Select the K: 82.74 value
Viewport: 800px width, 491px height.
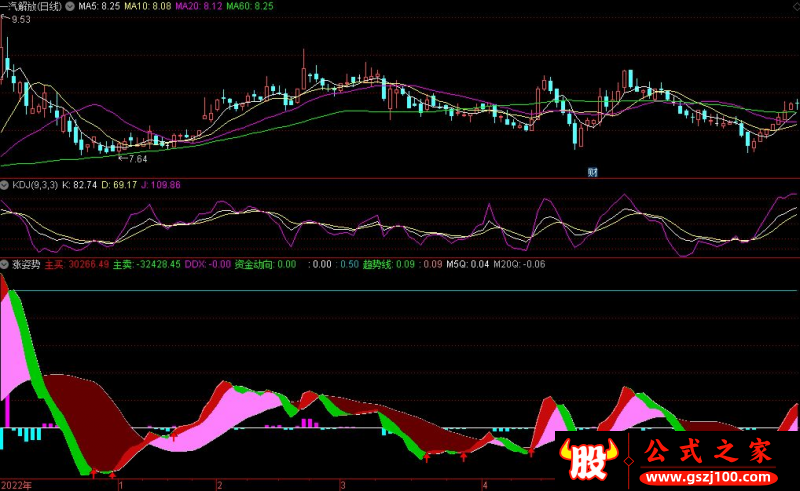point(80,185)
